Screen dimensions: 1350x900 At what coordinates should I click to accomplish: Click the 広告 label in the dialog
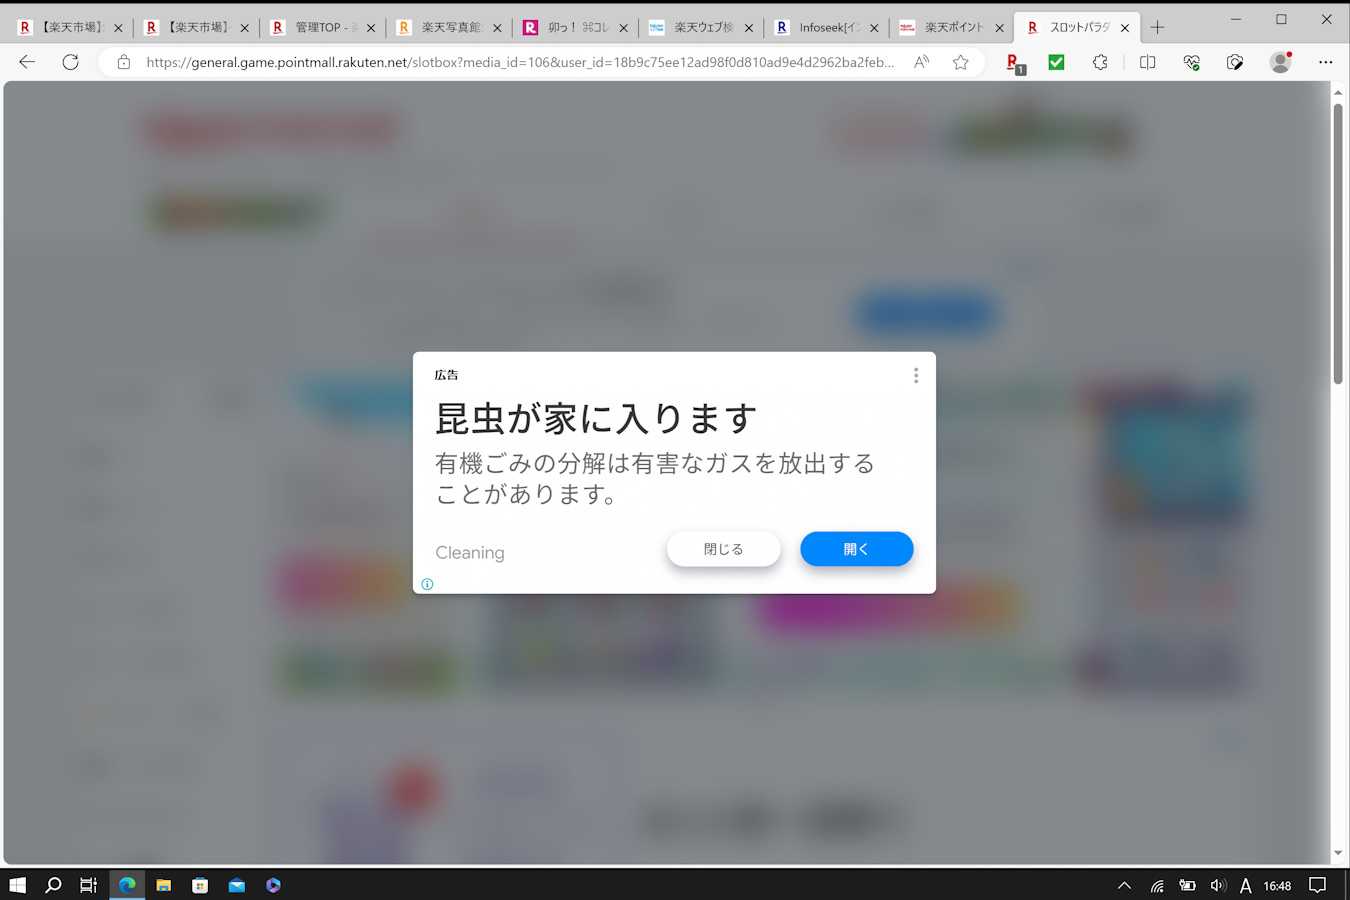[446, 375]
